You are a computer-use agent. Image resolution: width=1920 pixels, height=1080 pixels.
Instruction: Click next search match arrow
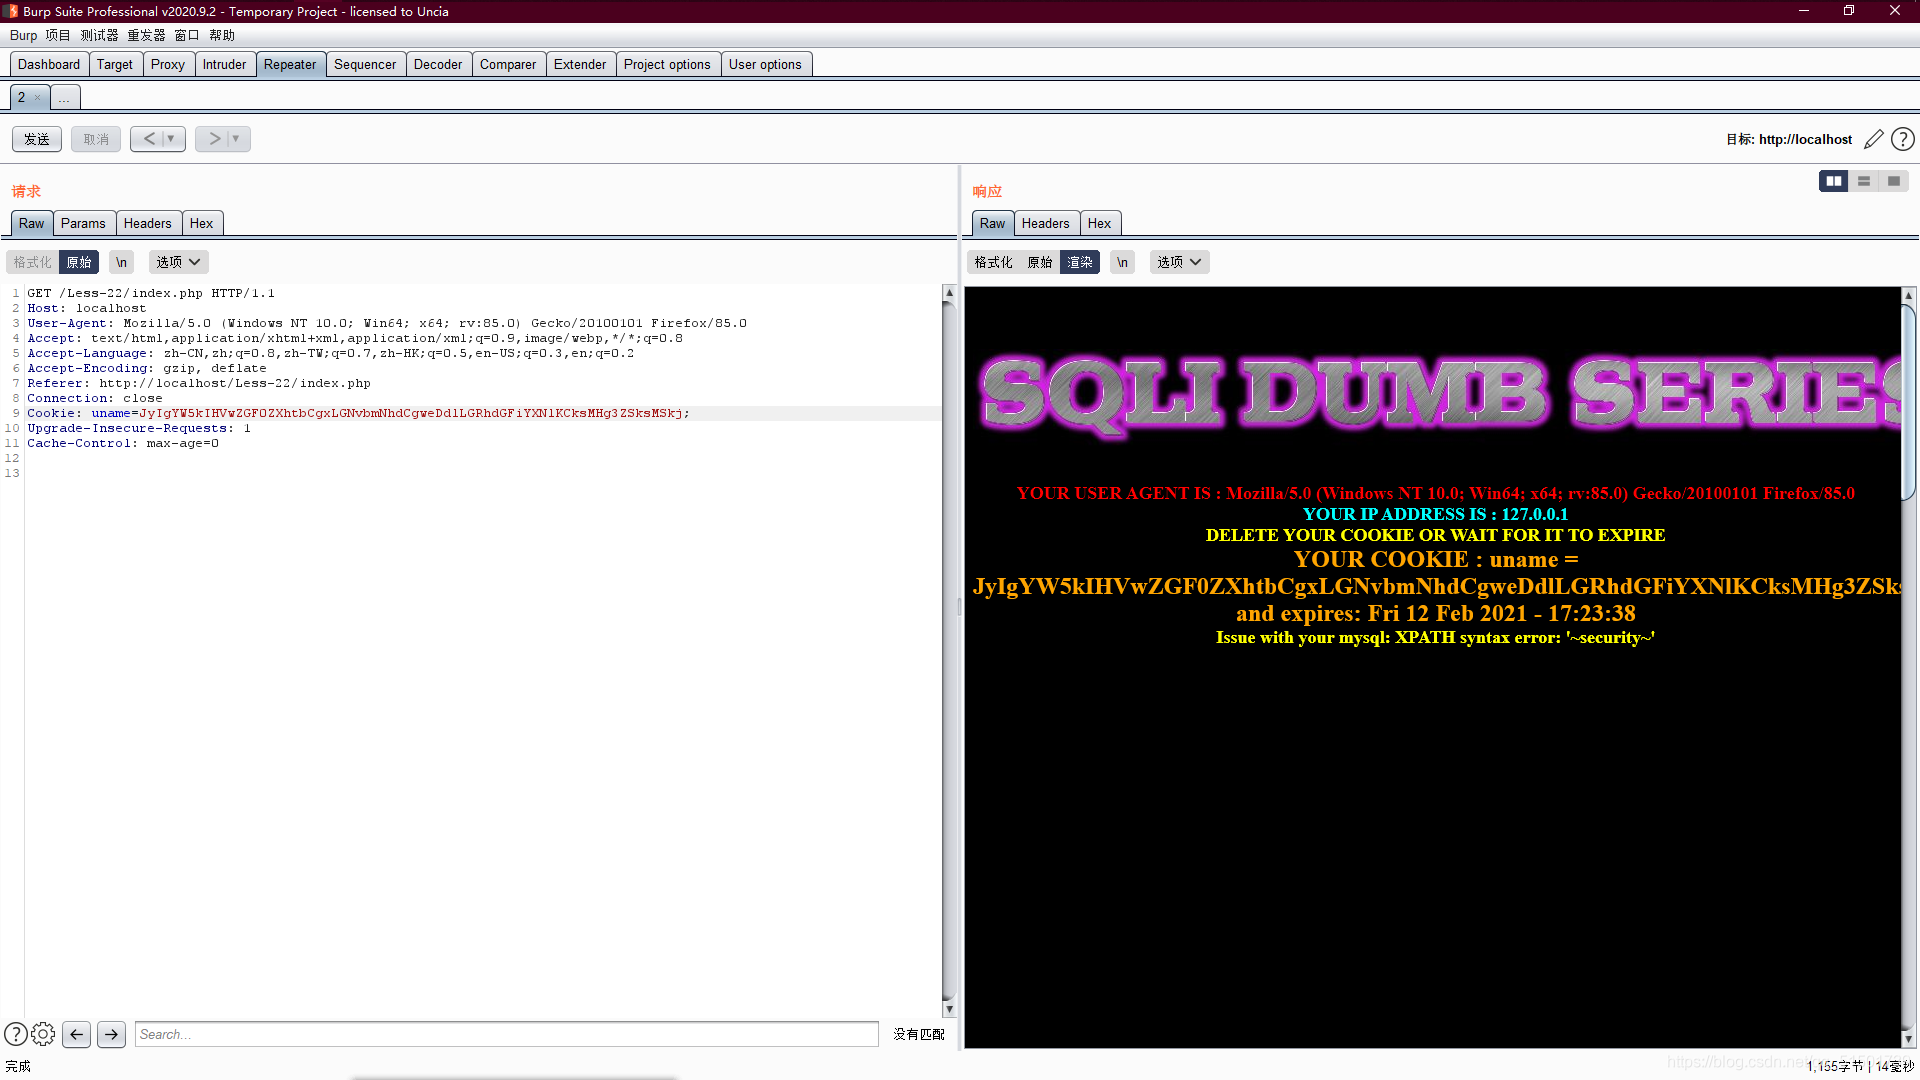(111, 1034)
